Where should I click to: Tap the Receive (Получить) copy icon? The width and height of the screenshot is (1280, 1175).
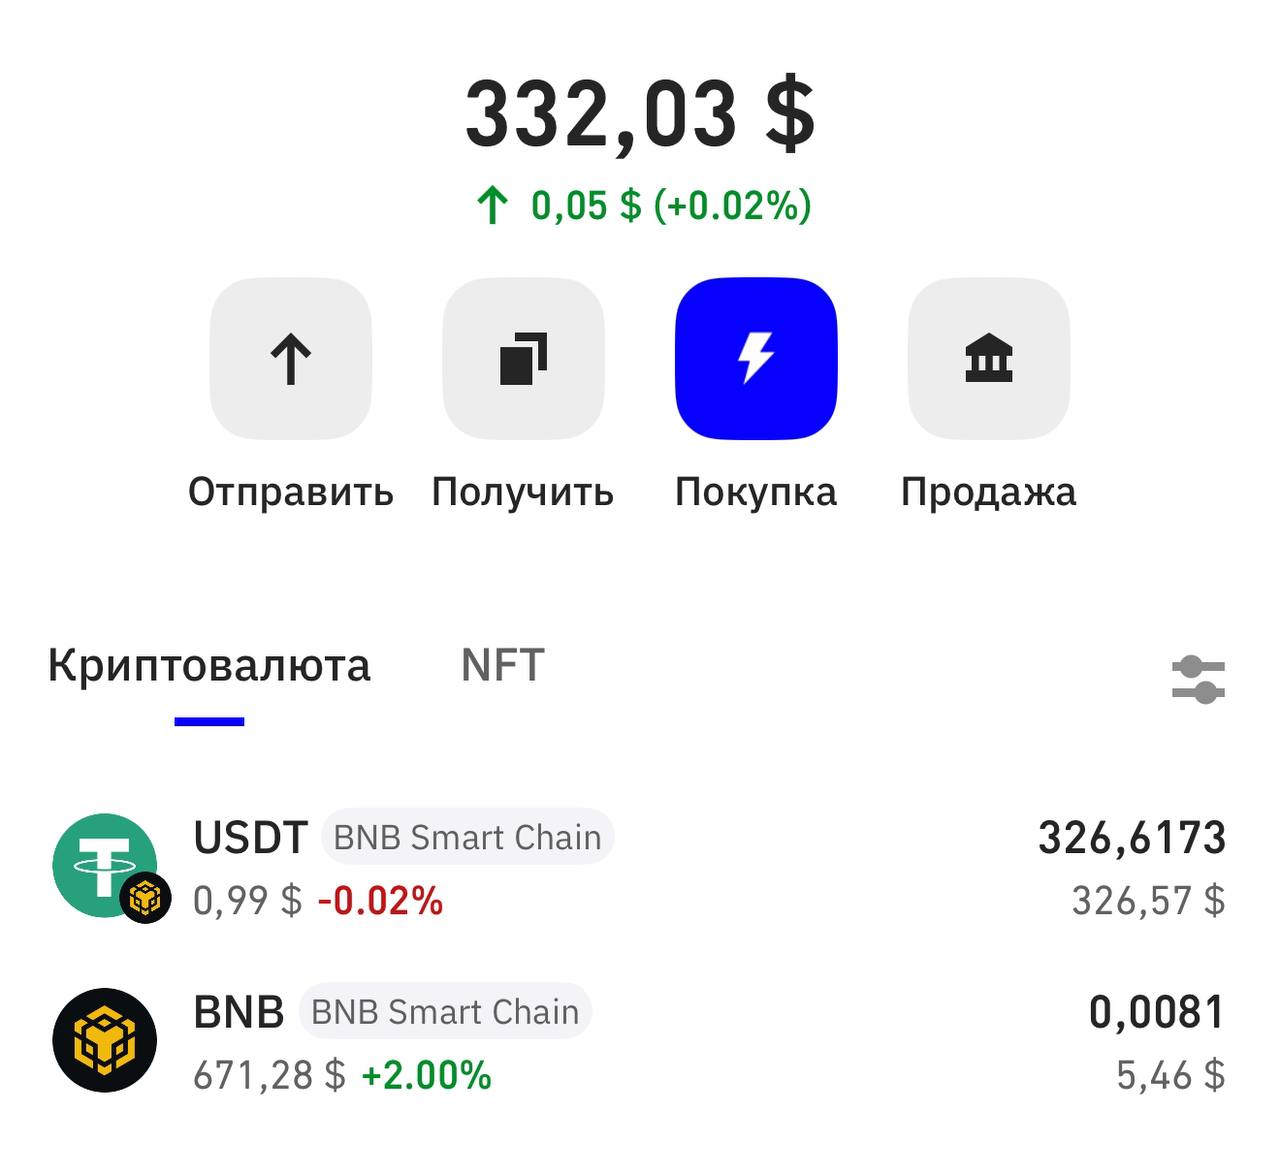point(523,358)
